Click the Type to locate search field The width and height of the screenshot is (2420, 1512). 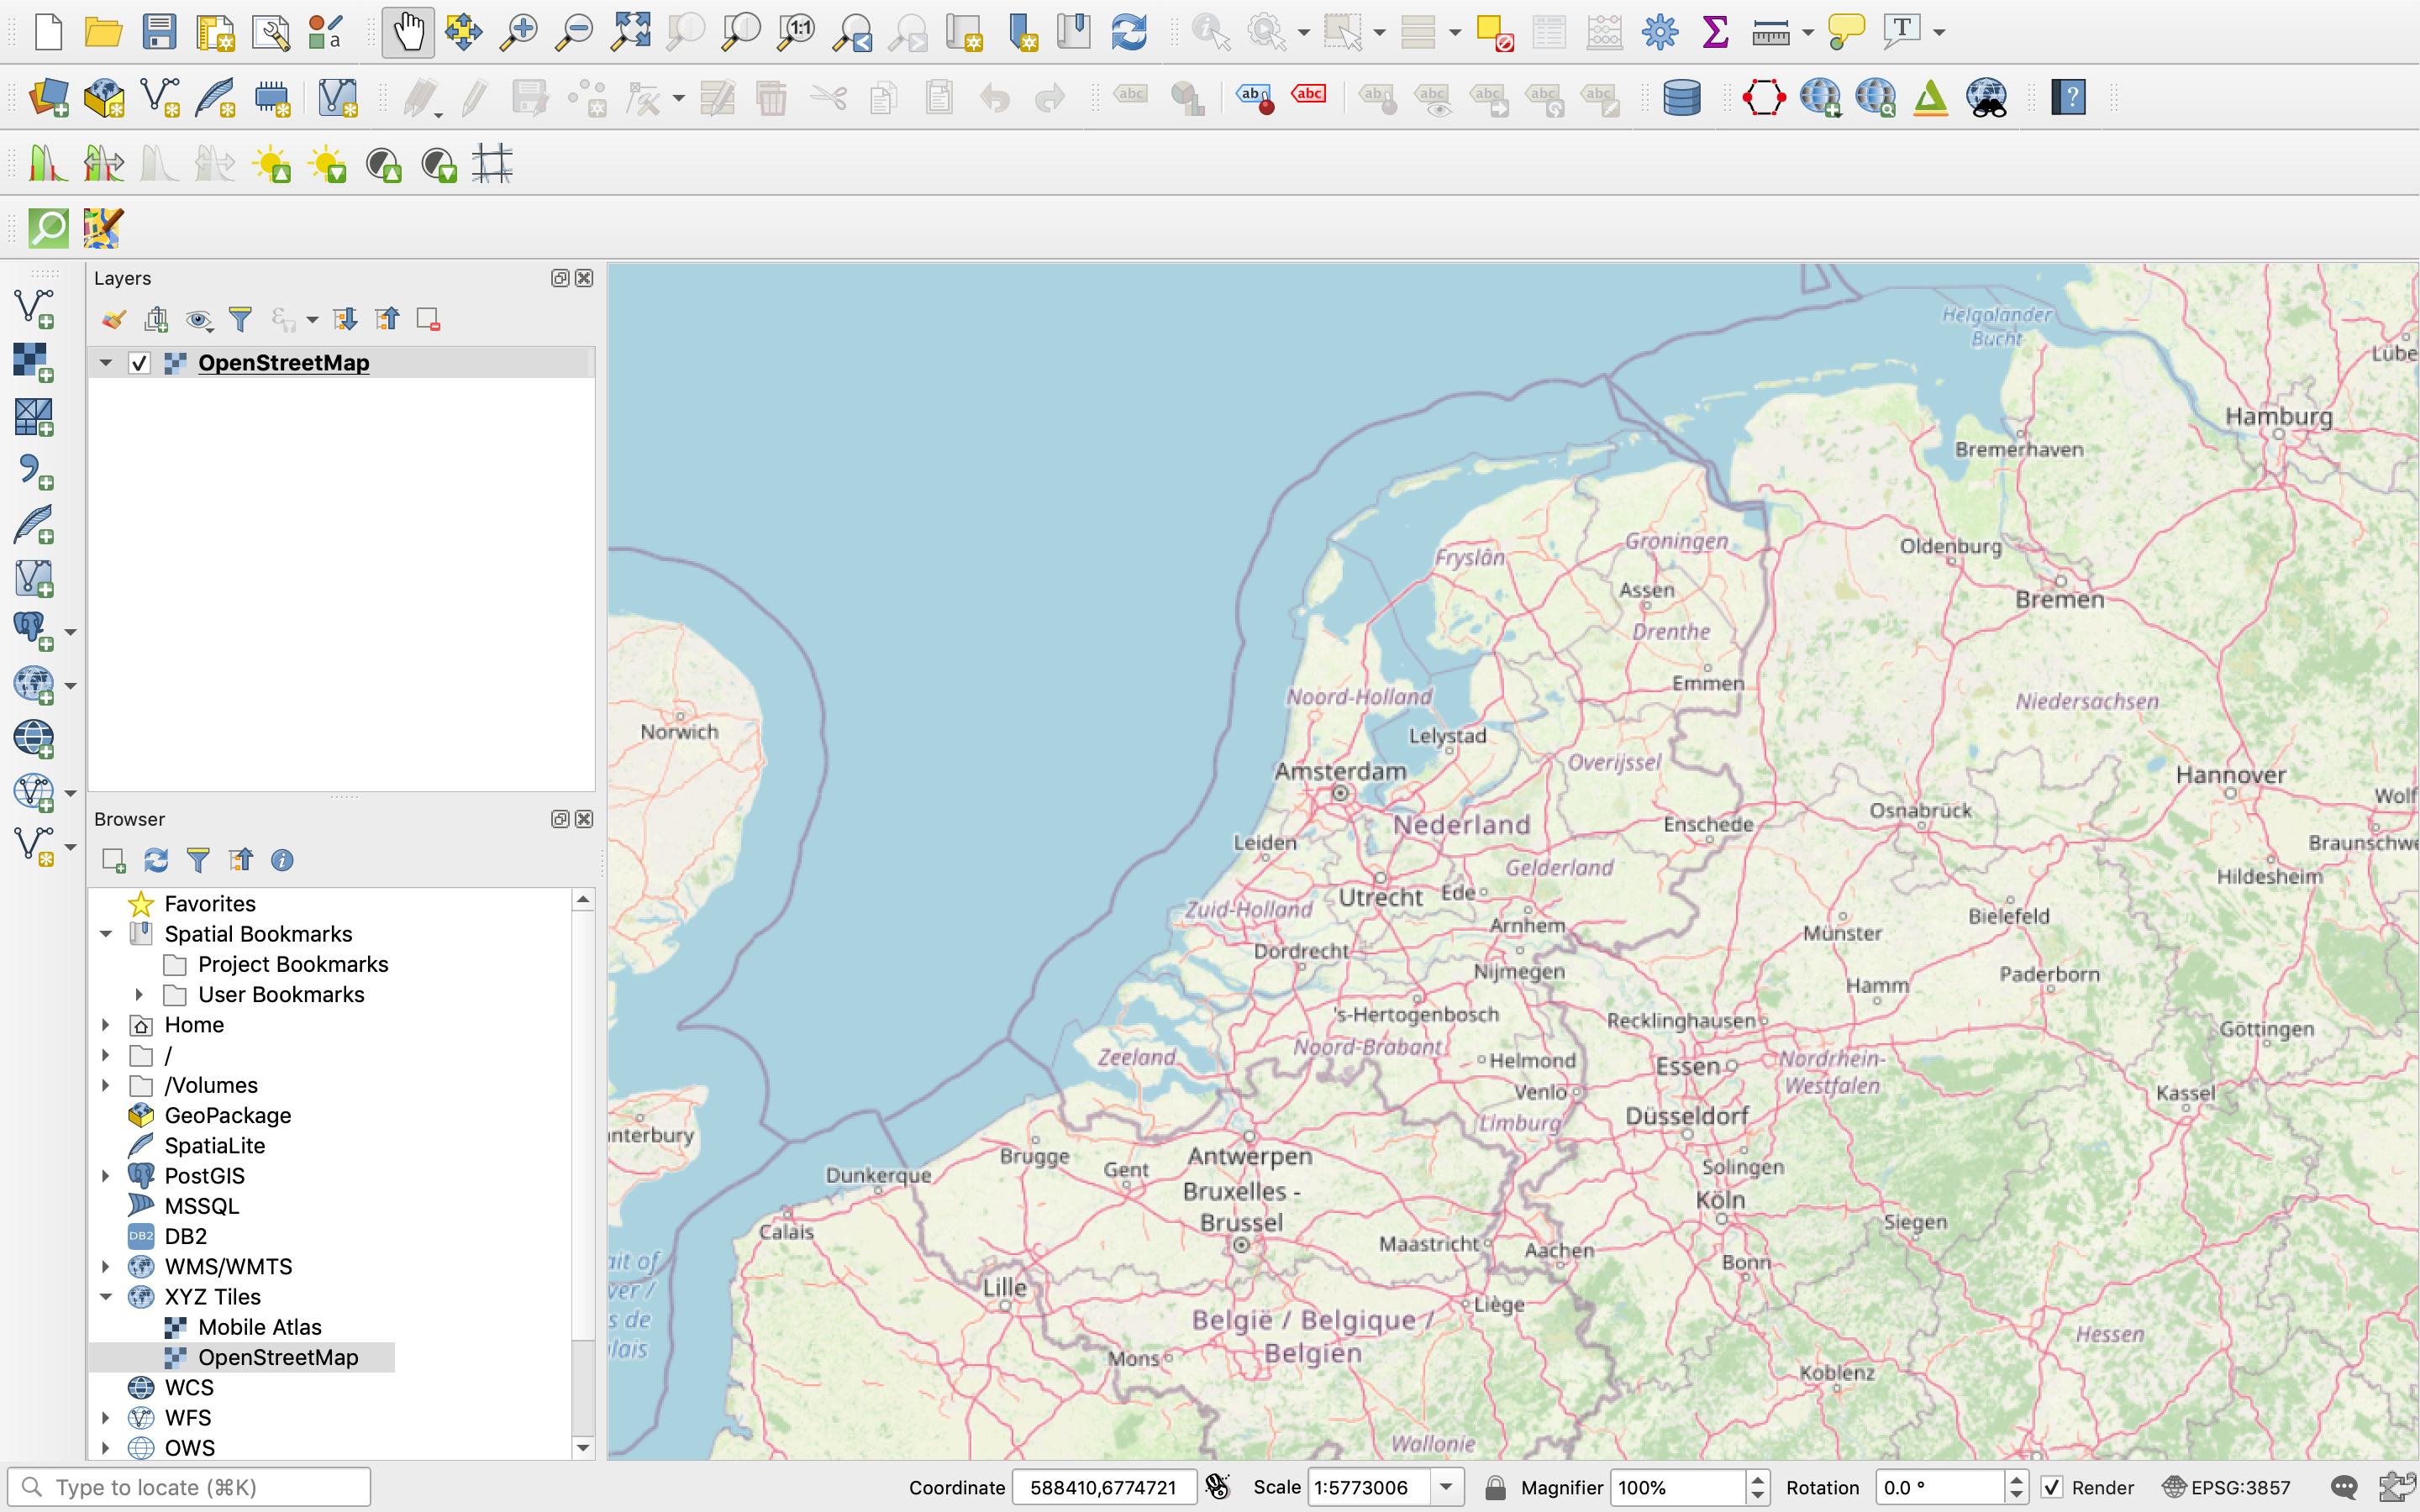pyautogui.click(x=190, y=1486)
